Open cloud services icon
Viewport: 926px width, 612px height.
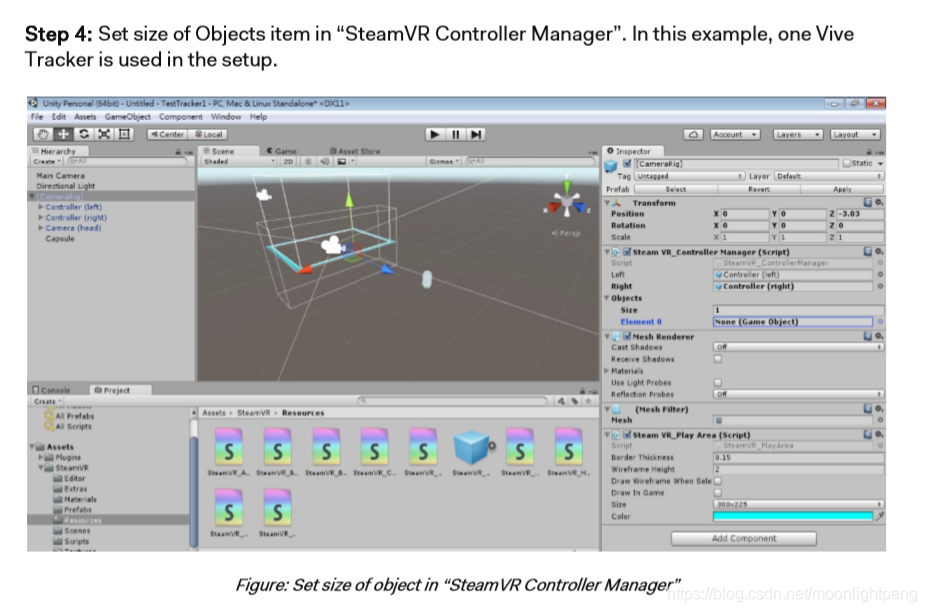tap(693, 135)
